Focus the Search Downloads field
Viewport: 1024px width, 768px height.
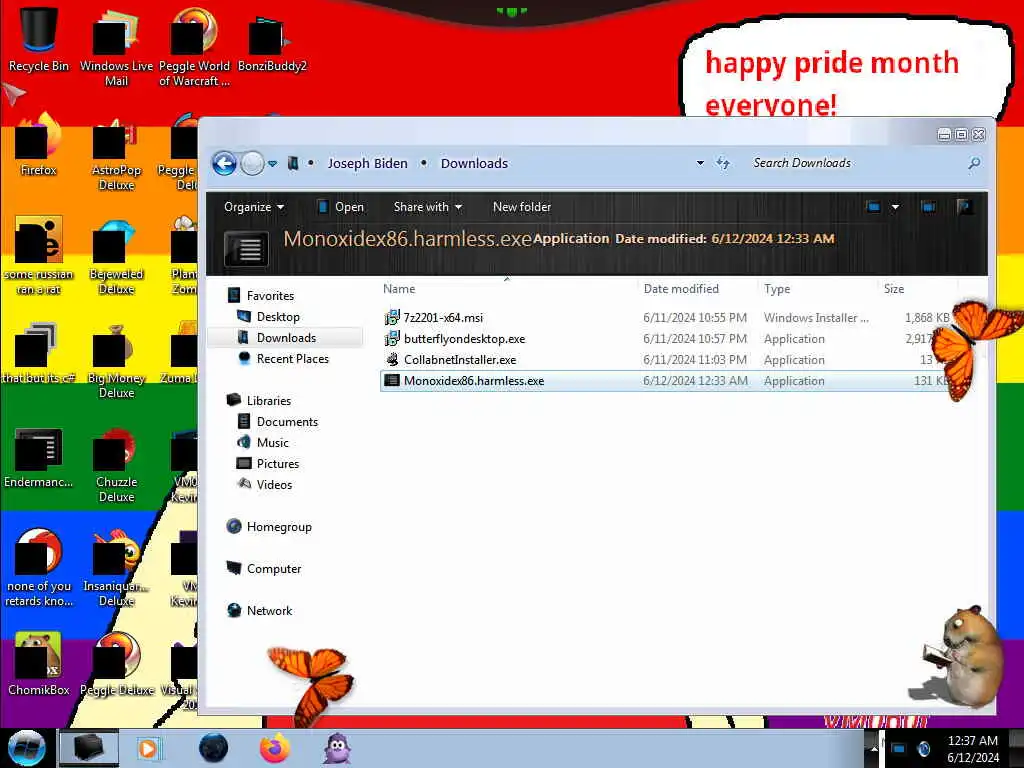(856, 163)
